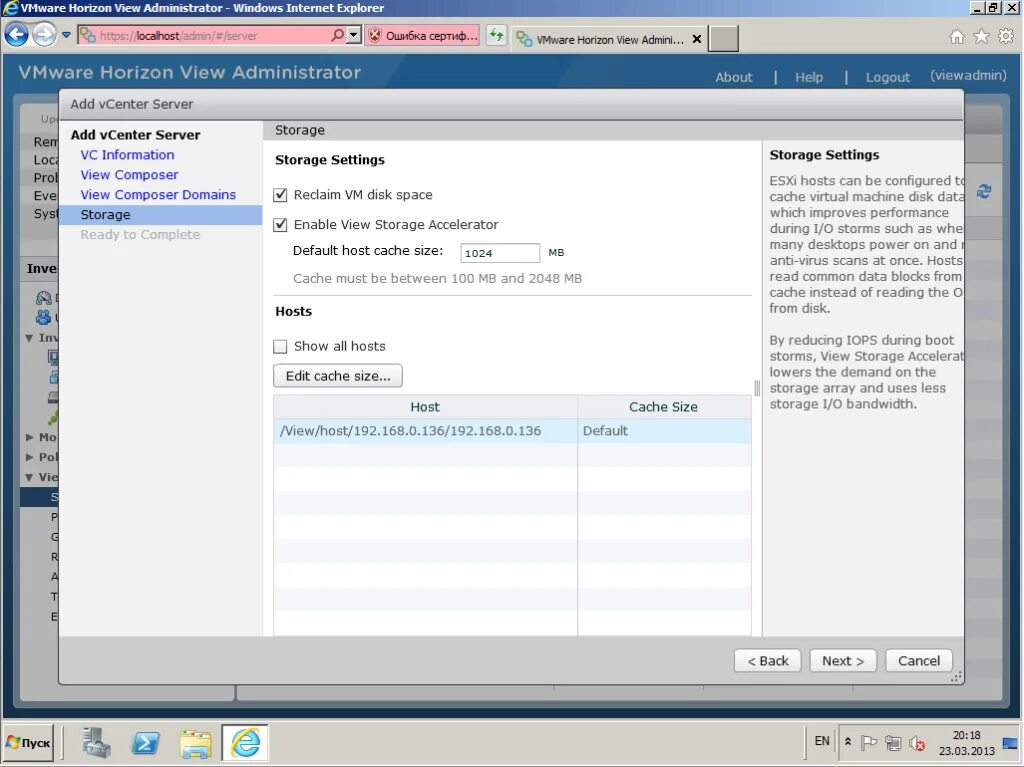Click the browser Home icon
Image resolution: width=1024 pixels, height=767 pixels.
957,37
